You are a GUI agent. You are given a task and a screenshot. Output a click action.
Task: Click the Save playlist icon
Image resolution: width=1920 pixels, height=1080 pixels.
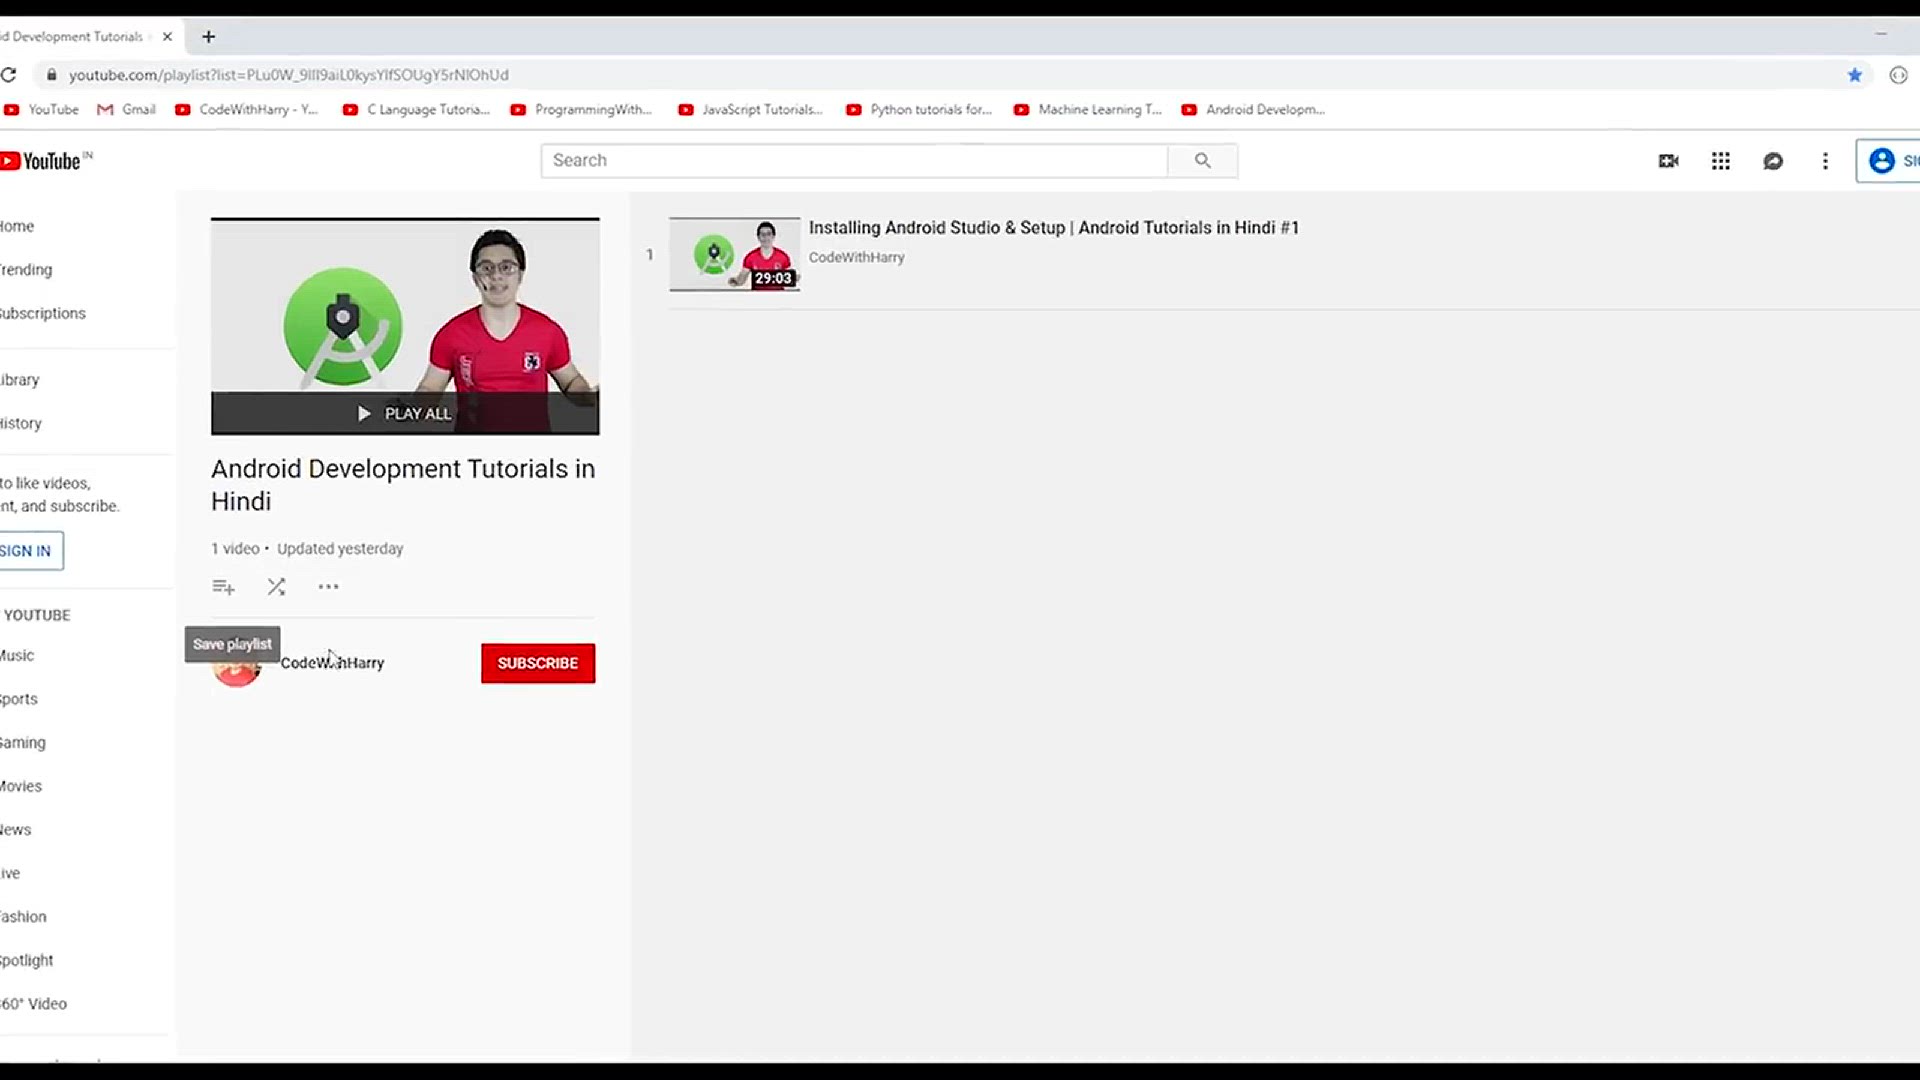pyautogui.click(x=223, y=587)
